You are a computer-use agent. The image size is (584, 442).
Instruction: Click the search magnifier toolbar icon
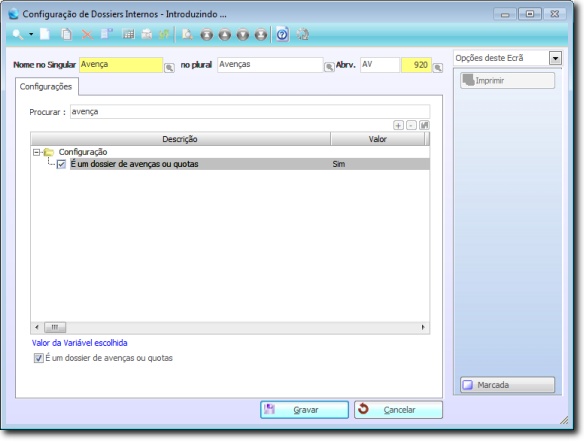coord(18,35)
